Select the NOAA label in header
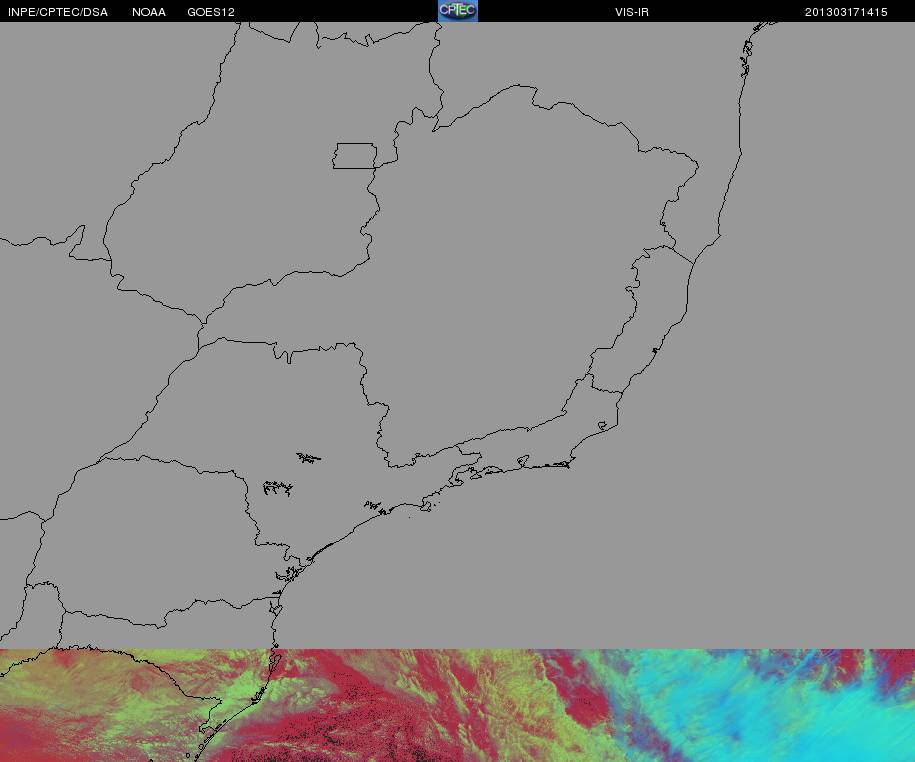 149,12
